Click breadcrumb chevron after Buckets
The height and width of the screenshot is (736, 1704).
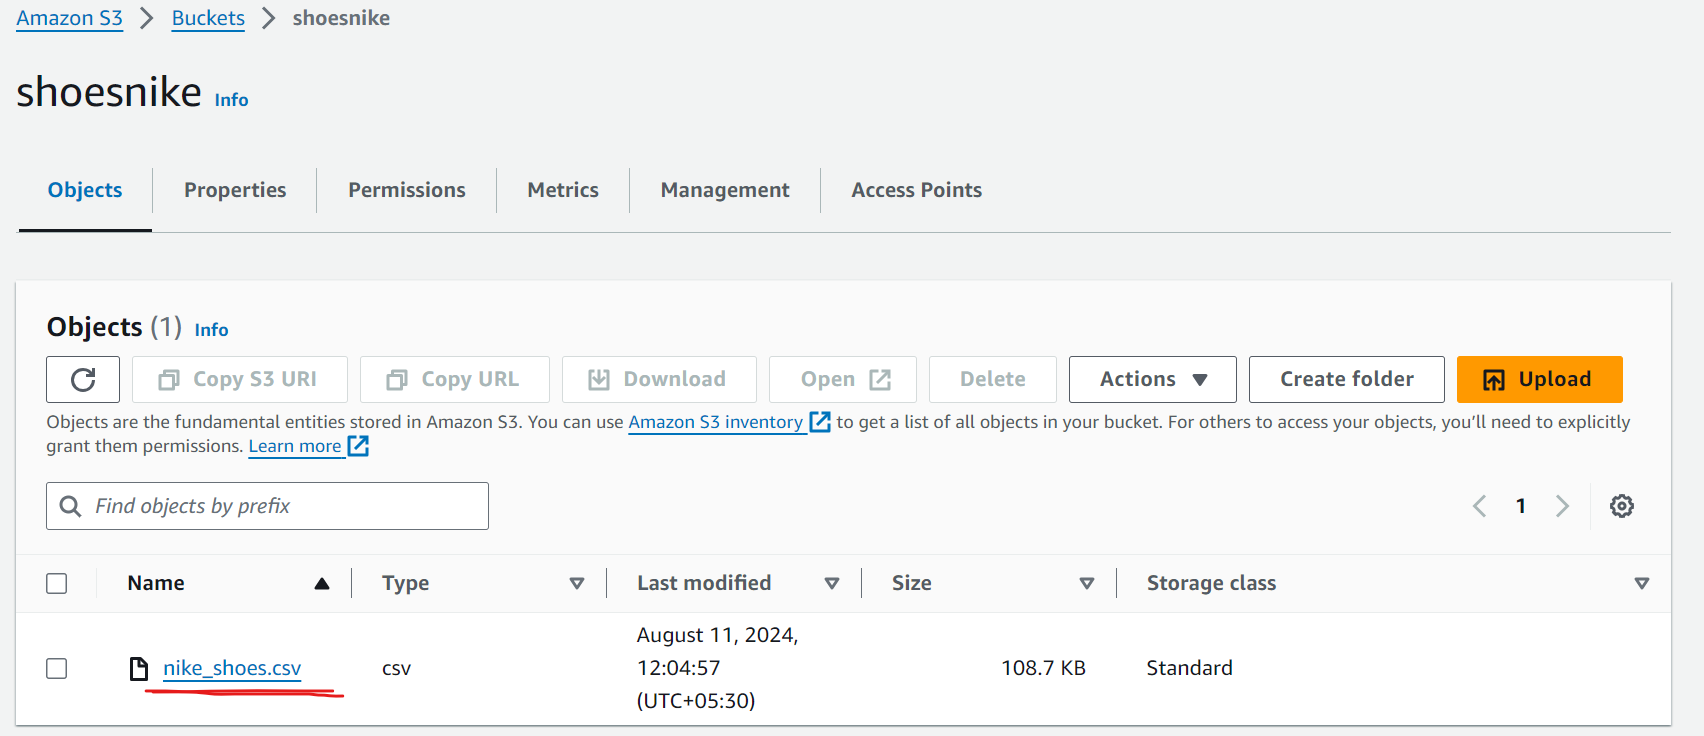pos(268,18)
